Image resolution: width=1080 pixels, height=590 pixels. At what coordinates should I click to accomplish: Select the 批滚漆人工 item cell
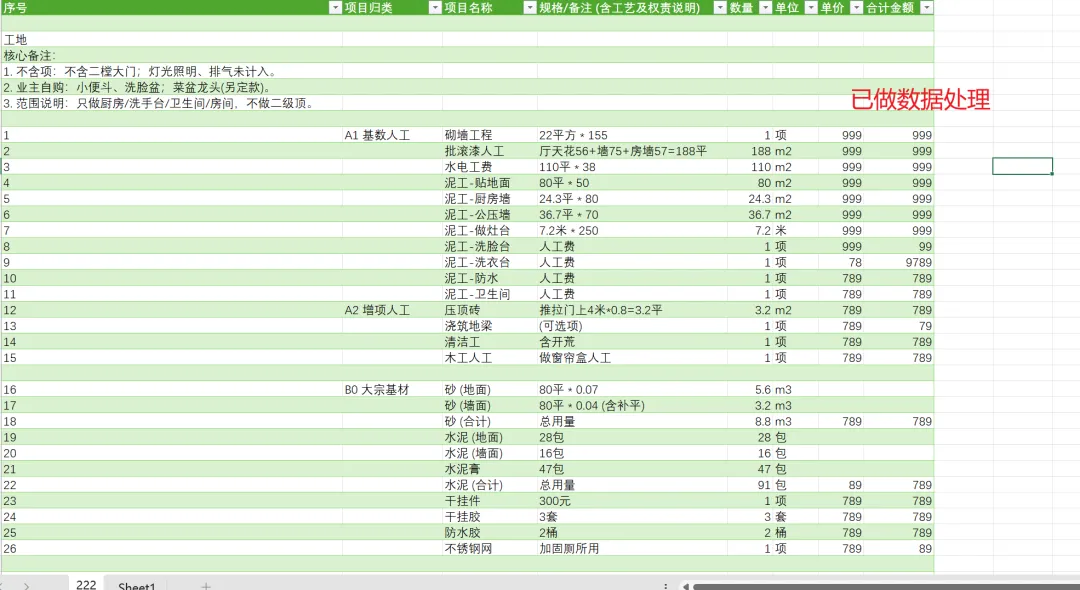point(490,151)
